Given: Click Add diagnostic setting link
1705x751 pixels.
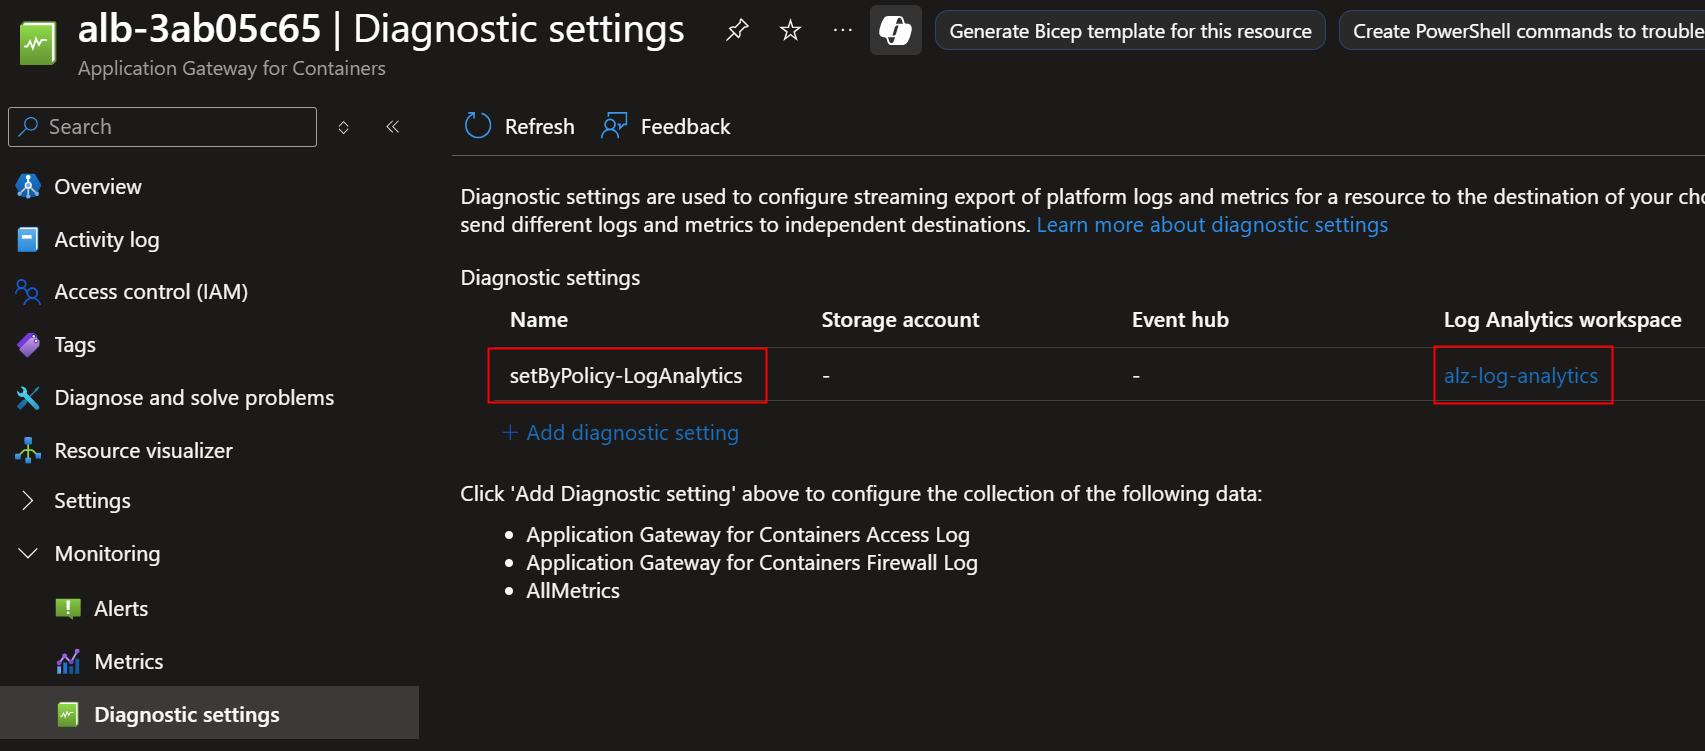Looking at the screenshot, I should (x=632, y=433).
